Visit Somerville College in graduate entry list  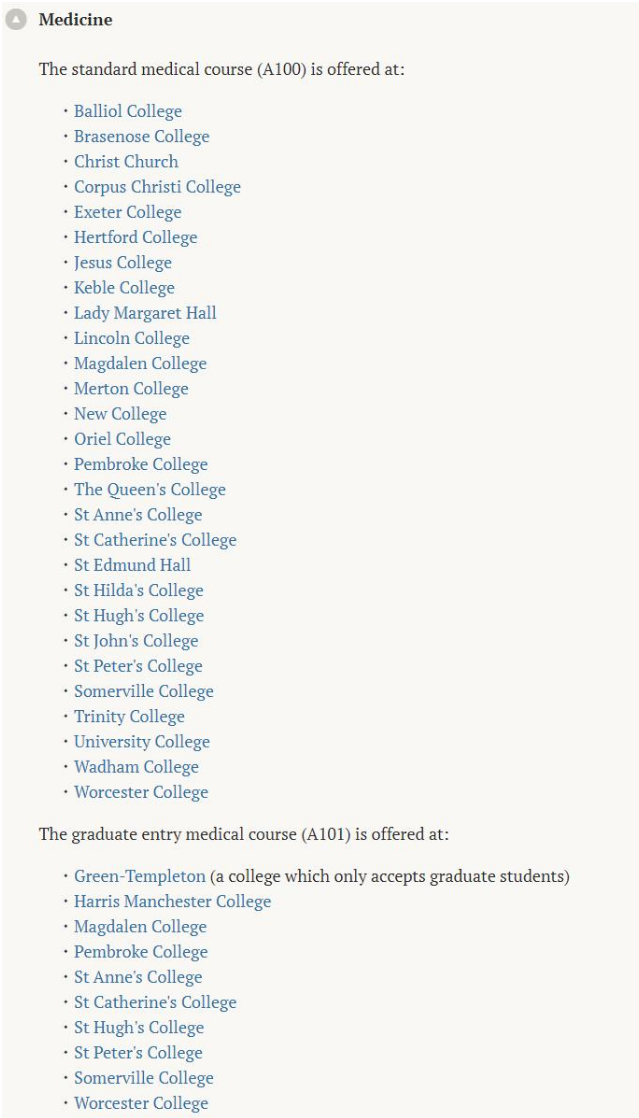click(144, 1078)
